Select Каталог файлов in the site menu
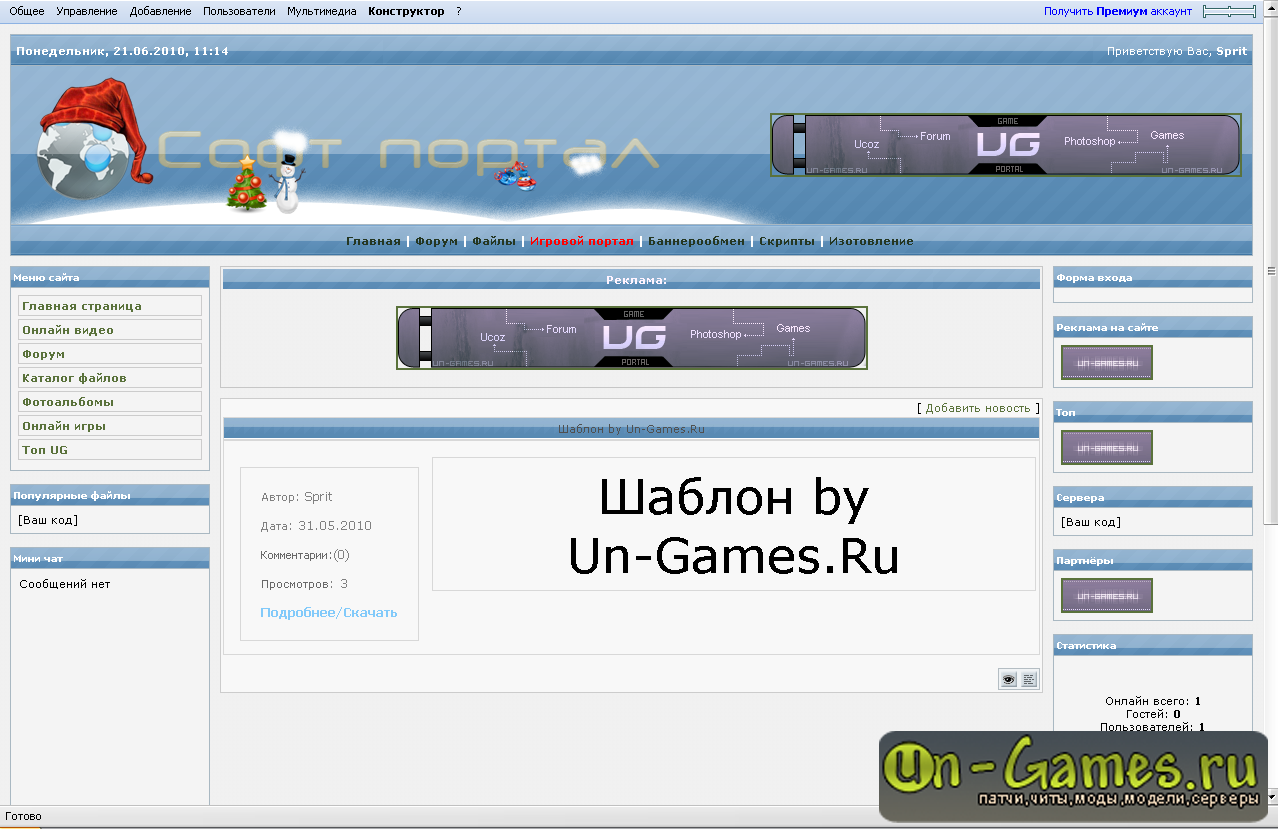Viewport: 1278px width, 829px height. 110,378
